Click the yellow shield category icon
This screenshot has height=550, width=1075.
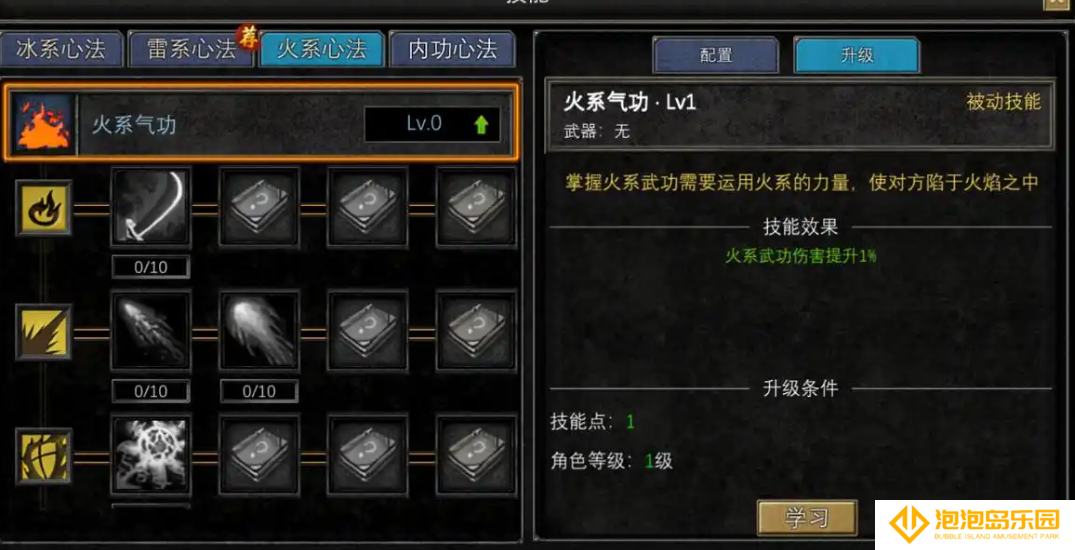pos(44,456)
